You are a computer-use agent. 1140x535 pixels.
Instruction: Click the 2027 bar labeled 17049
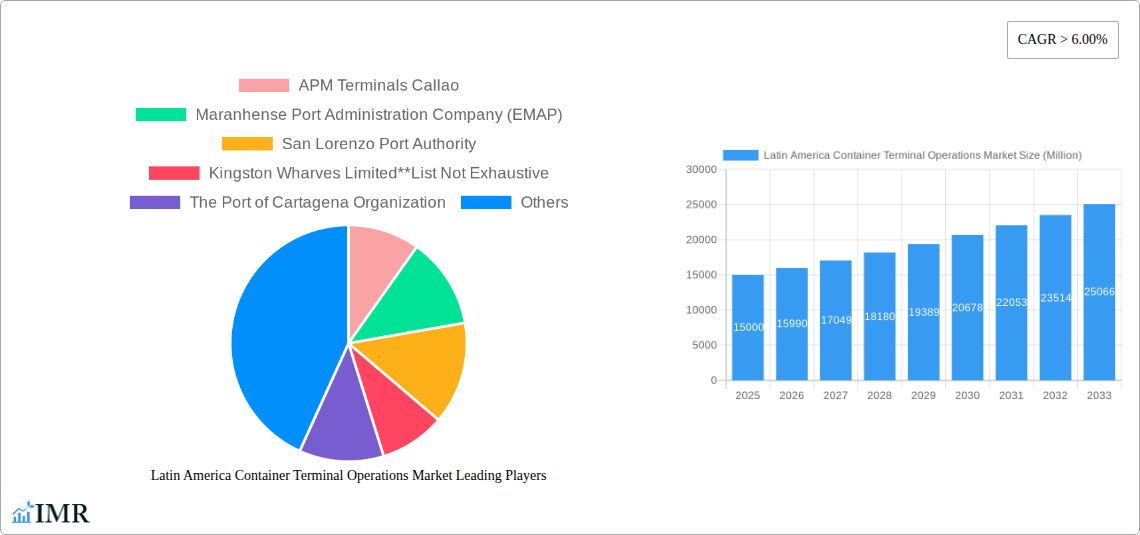click(835, 321)
